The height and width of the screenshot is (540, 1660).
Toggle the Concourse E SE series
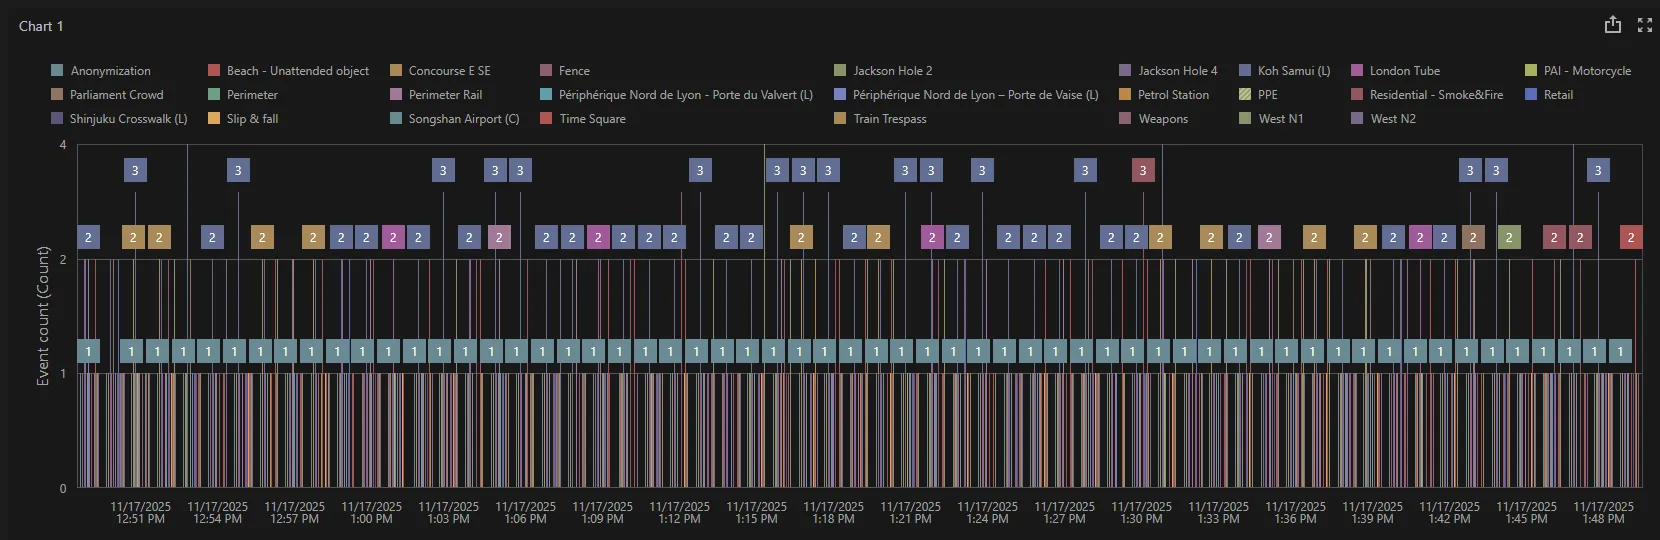point(440,71)
